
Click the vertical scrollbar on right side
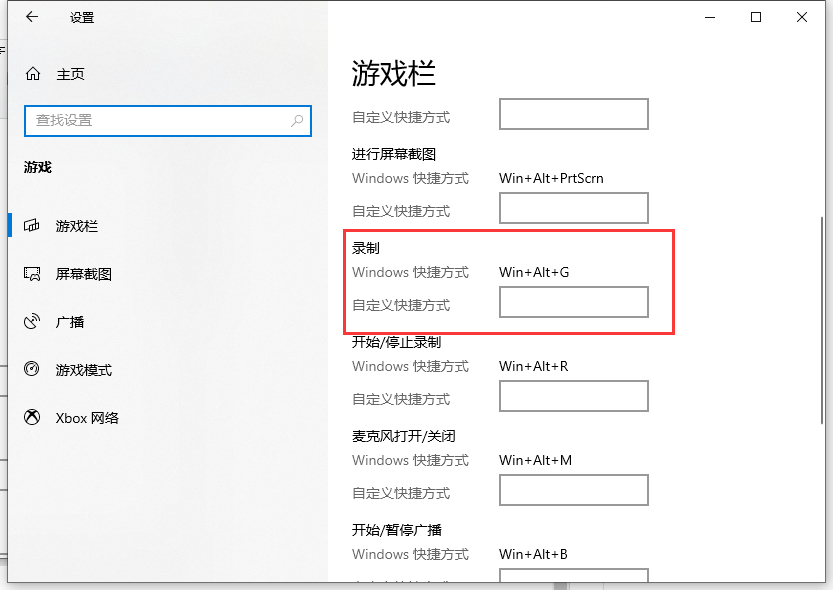click(821, 300)
